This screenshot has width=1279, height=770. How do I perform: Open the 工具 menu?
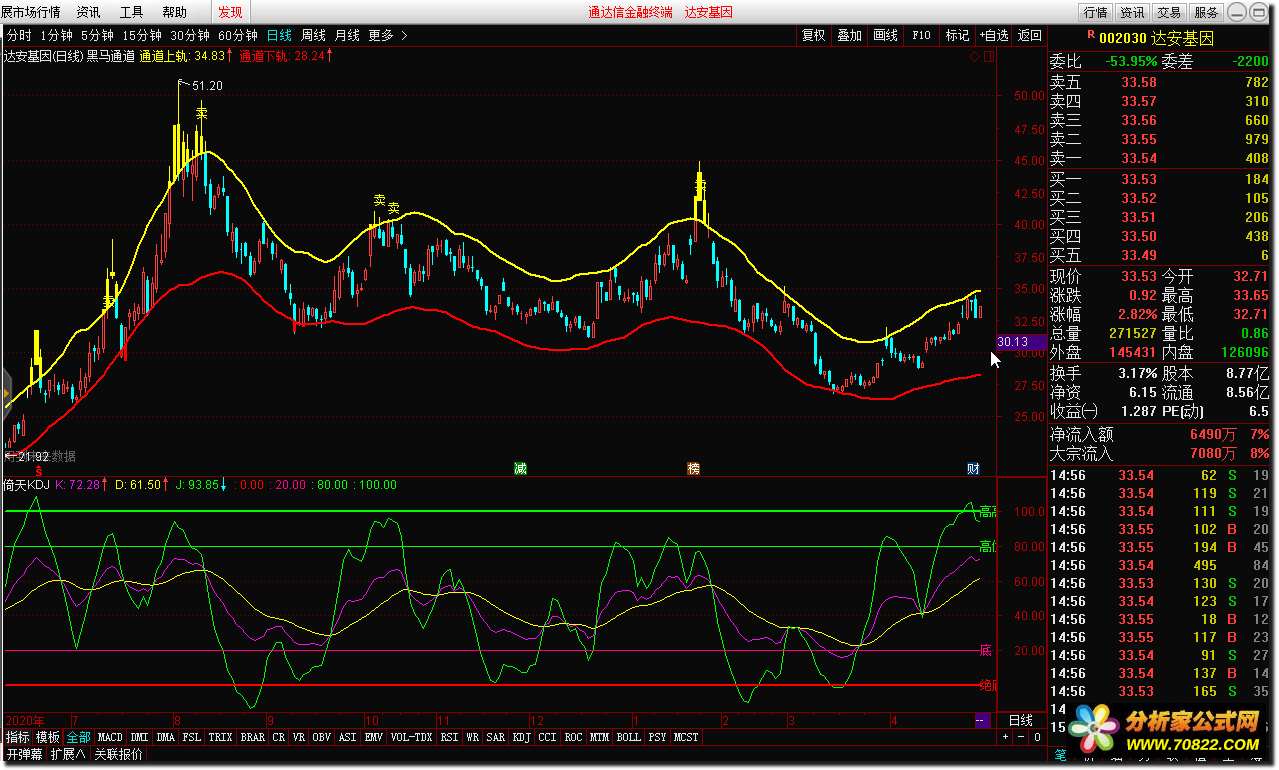131,12
